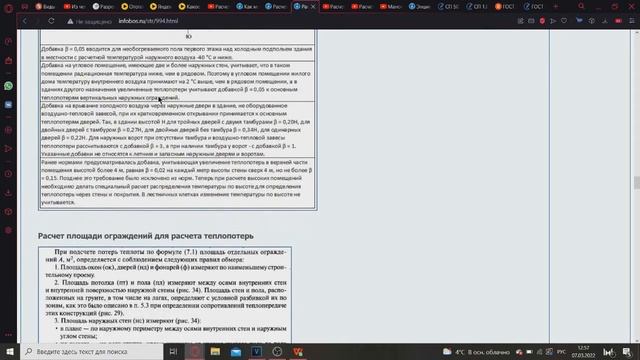Open a new tab with plus button
Viewport: 640px width, 360px height.
coord(556,7)
